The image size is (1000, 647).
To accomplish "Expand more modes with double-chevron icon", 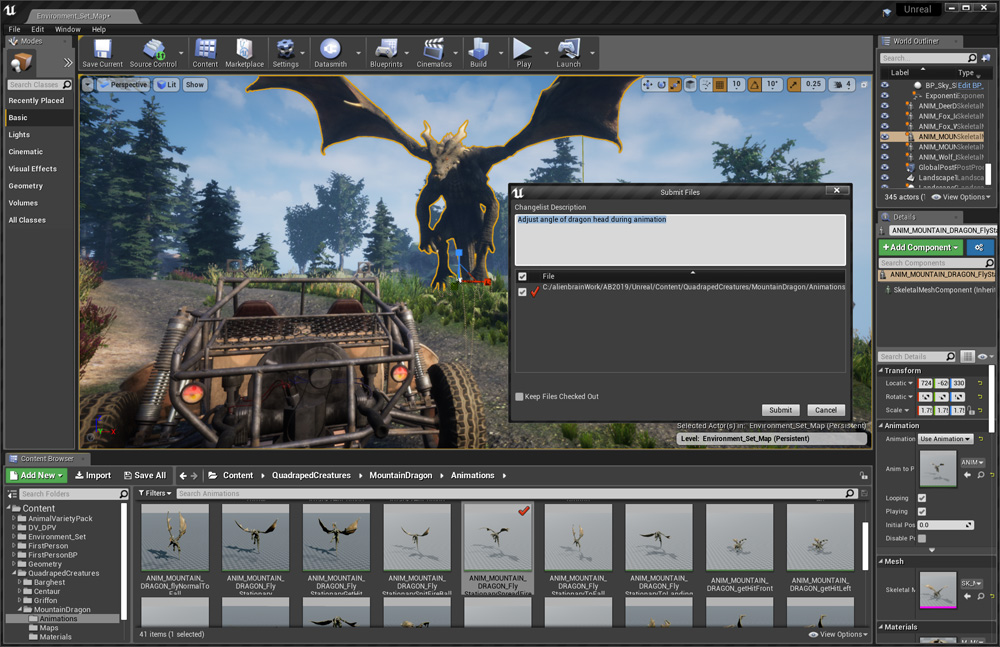I will point(68,63).
